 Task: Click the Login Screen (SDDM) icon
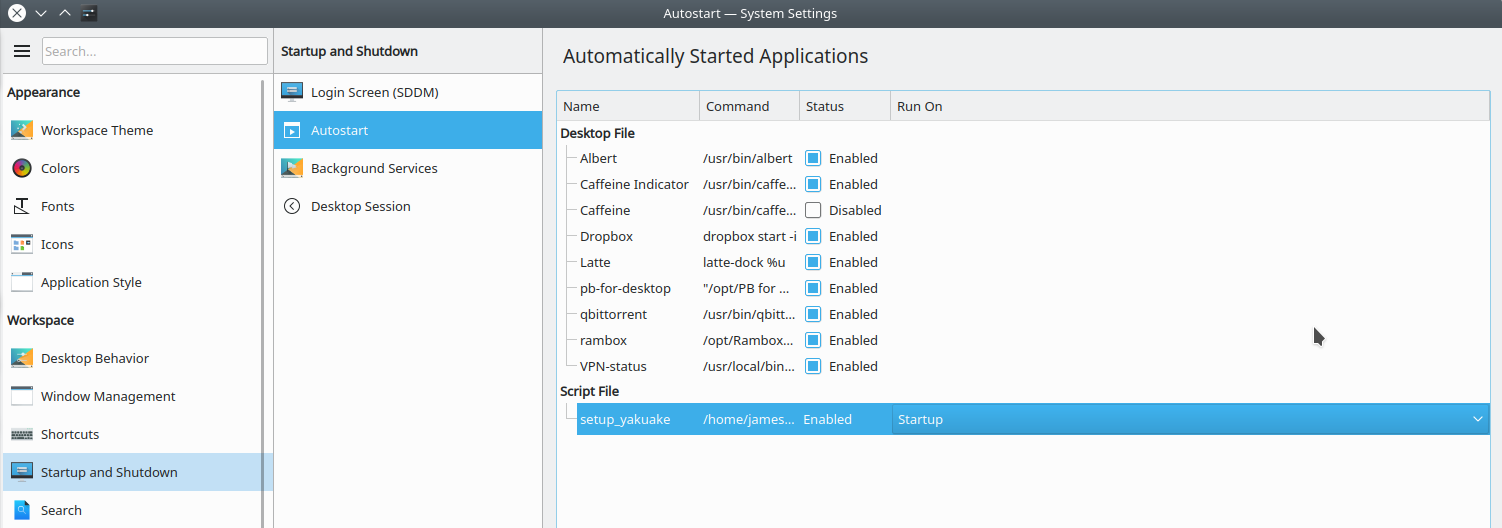[x=292, y=92]
